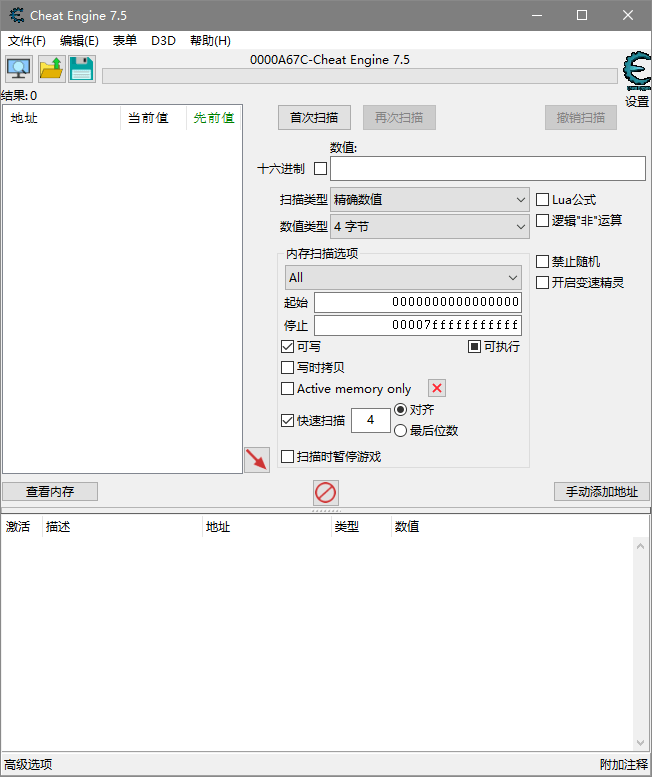This screenshot has height=777, width=652.
Task: Save current table with floppy disk icon
Action: [82, 69]
